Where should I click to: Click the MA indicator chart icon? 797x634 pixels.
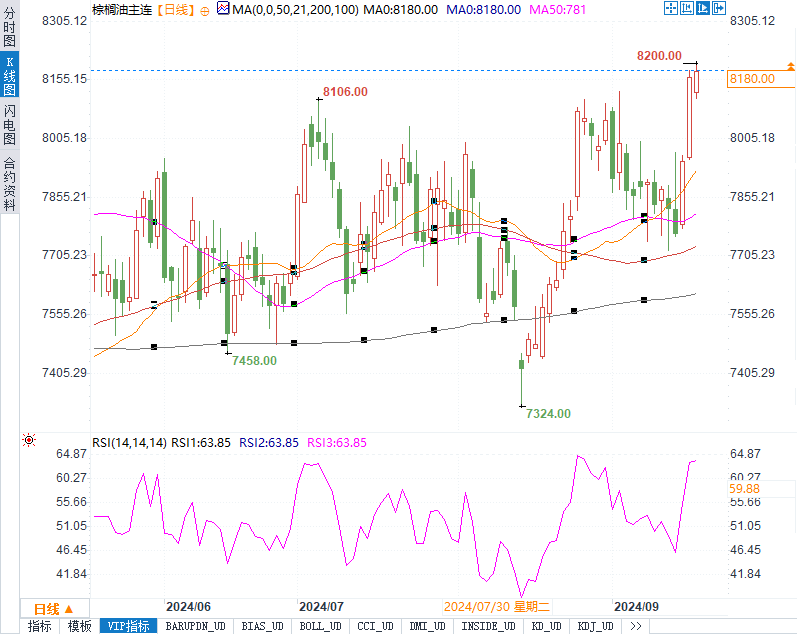[x=223, y=8]
